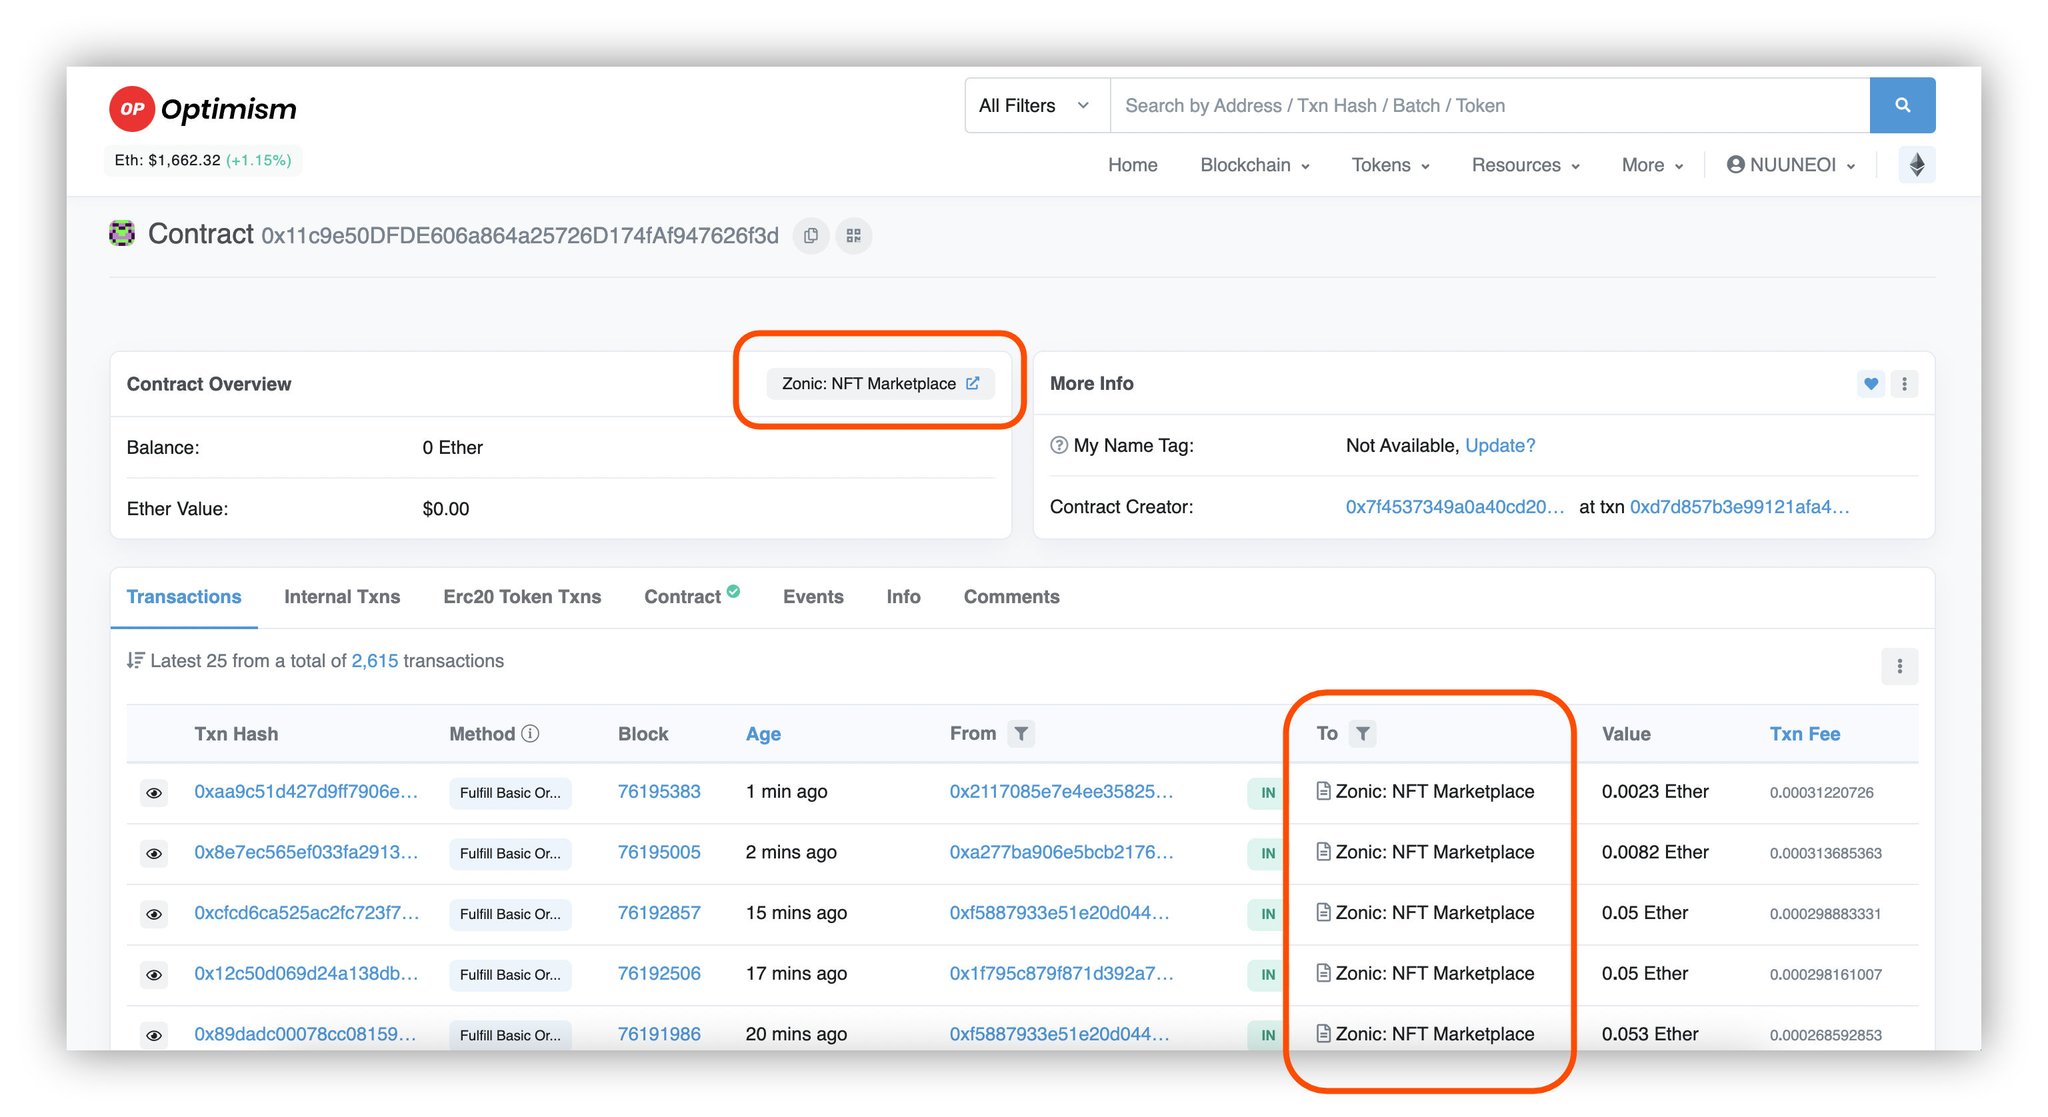
Task: Click the address search input field
Action: 1488,105
